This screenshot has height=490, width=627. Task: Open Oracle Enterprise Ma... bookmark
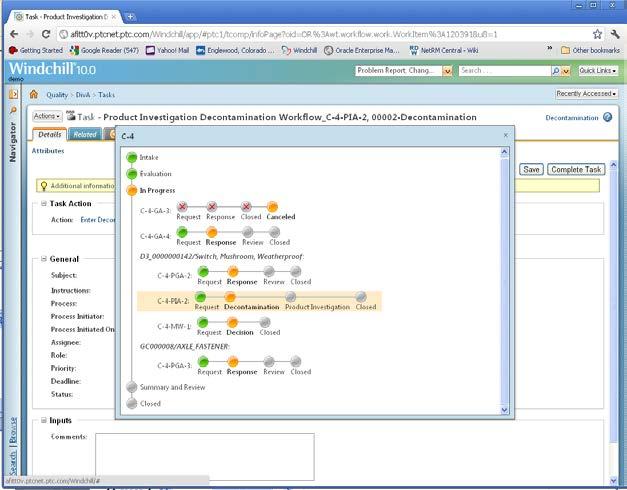click(361, 50)
